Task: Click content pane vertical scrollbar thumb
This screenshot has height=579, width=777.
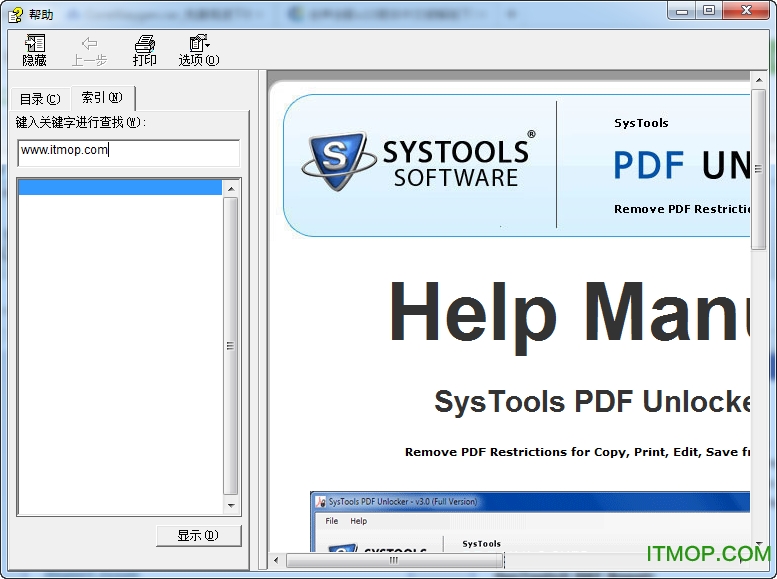Action: (x=759, y=170)
